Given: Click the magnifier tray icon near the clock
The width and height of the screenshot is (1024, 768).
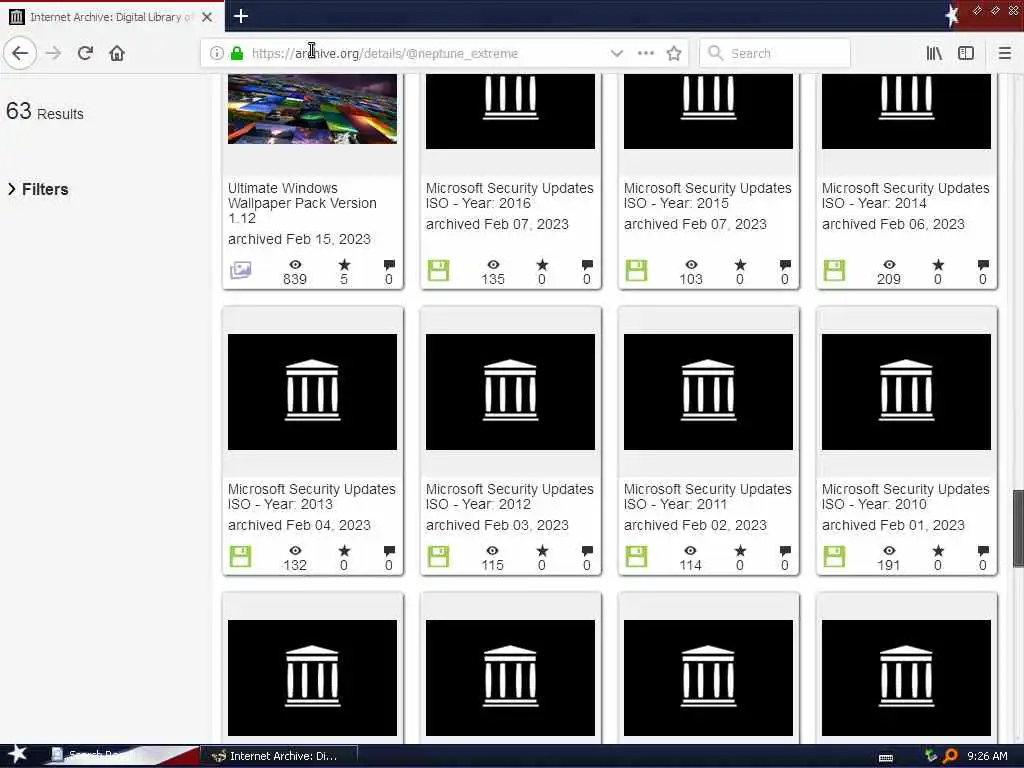Looking at the screenshot, I should point(950,756).
